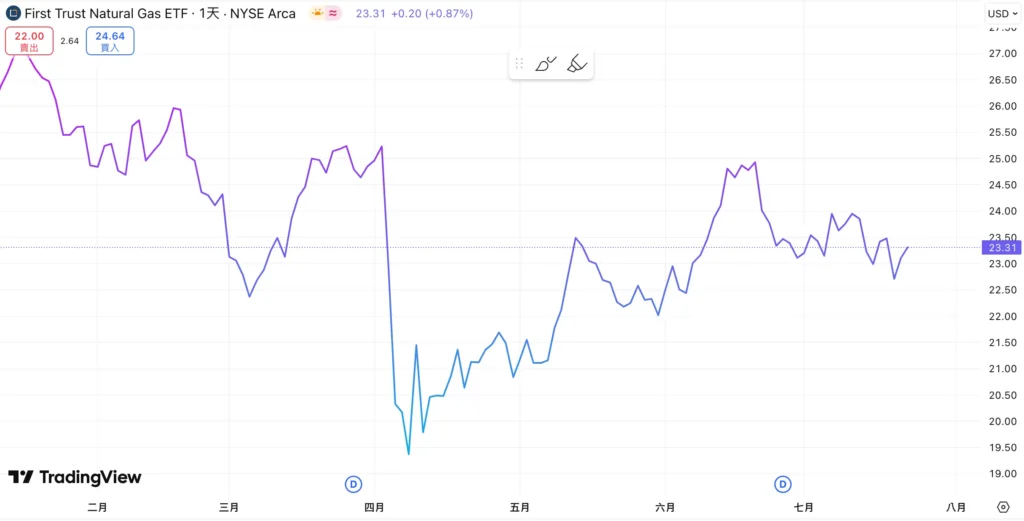Click the 22.00 sell button
1024x521 pixels.
[28, 41]
